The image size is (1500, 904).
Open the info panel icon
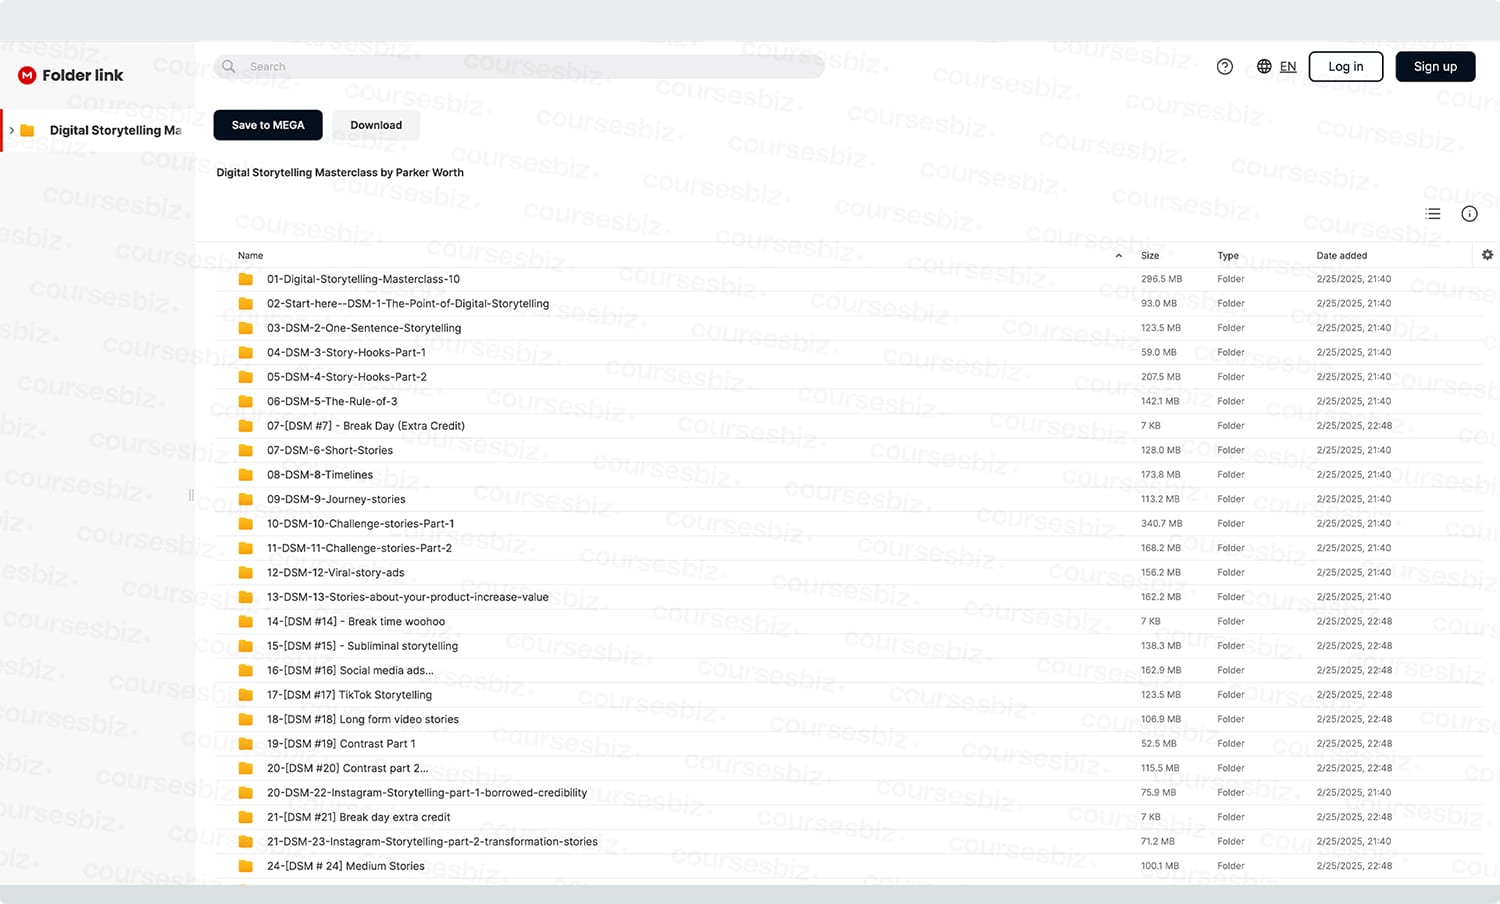[x=1469, y=214]
